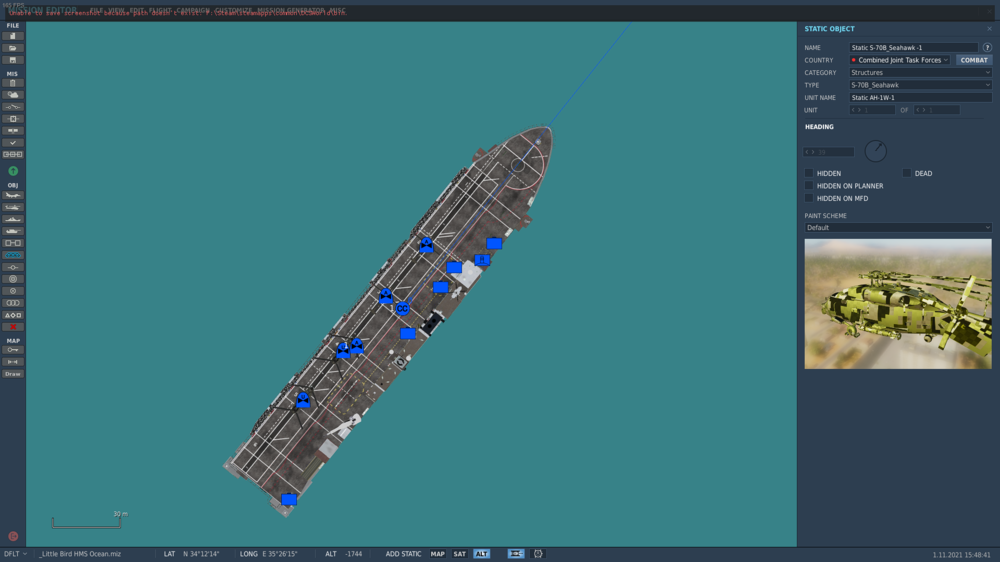Switch map mode to ALT
Image resolution: width=1000 pixels, height=562 pixels.
point(482,554)
